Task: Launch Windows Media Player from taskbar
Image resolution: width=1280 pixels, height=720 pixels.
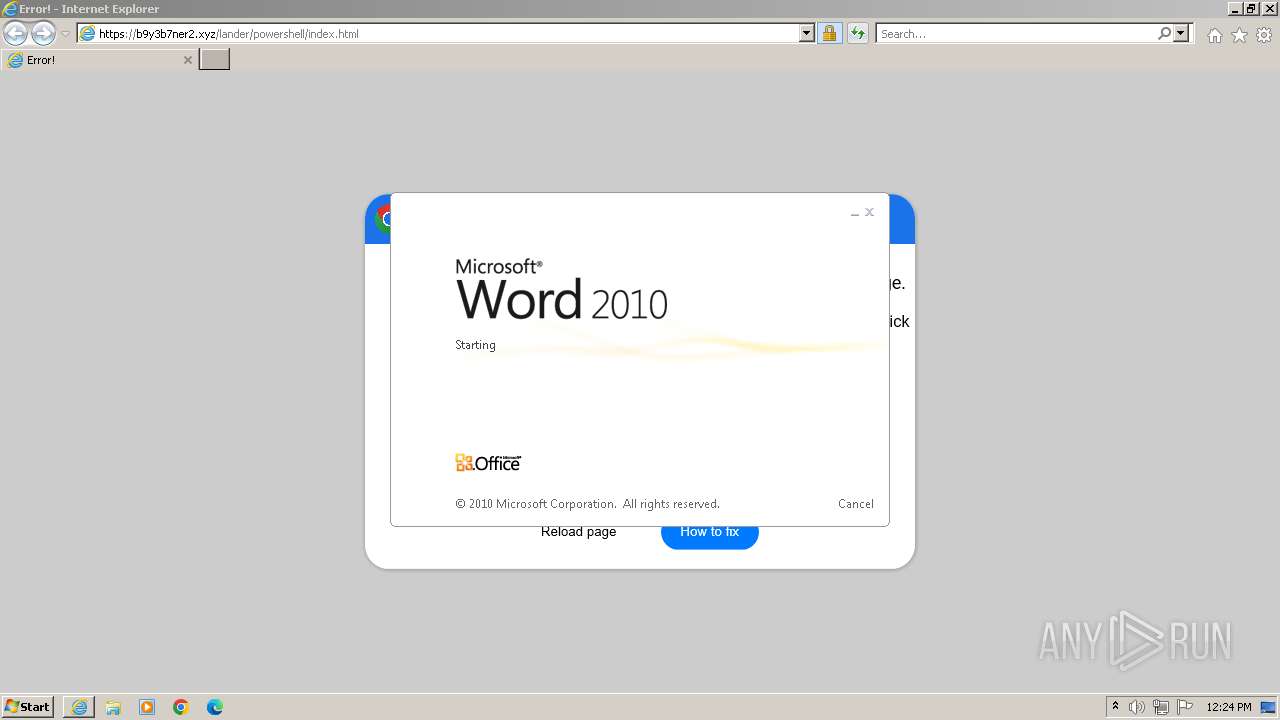Action: [147, 707]
